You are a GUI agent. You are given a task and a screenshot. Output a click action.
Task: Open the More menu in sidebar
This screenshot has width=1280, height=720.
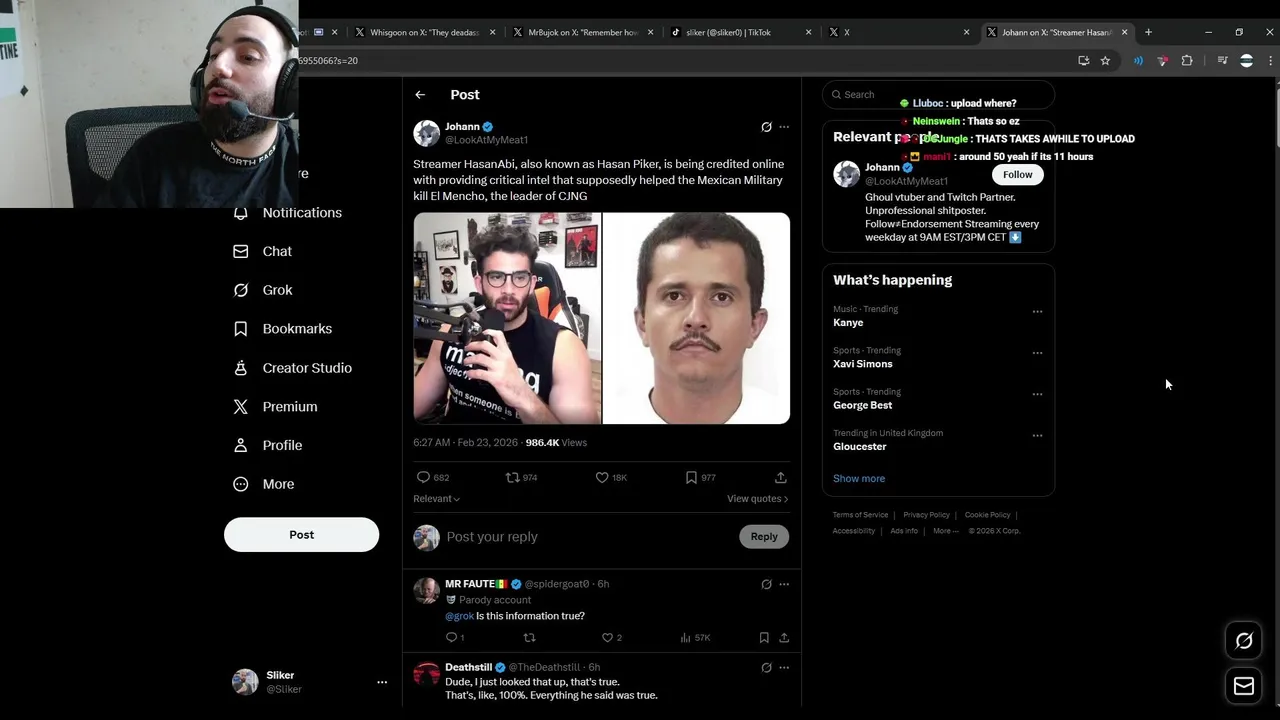pyautogui.click(x=264, y=484)
